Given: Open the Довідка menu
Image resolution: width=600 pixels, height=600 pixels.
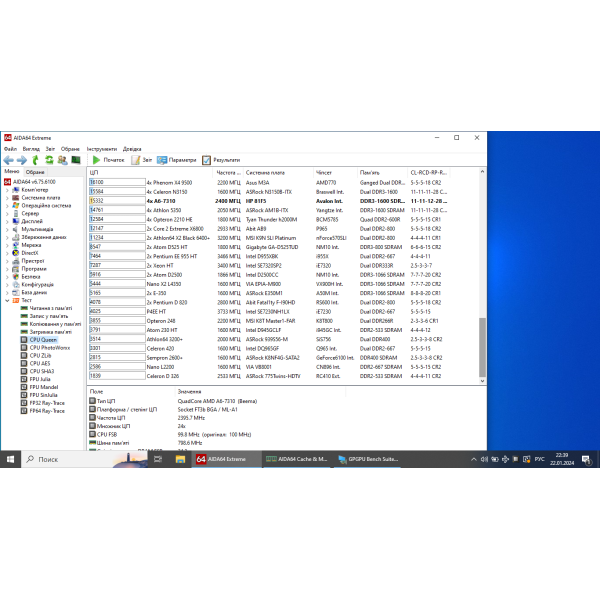Looking at the screenshot, I should point(132,149).
